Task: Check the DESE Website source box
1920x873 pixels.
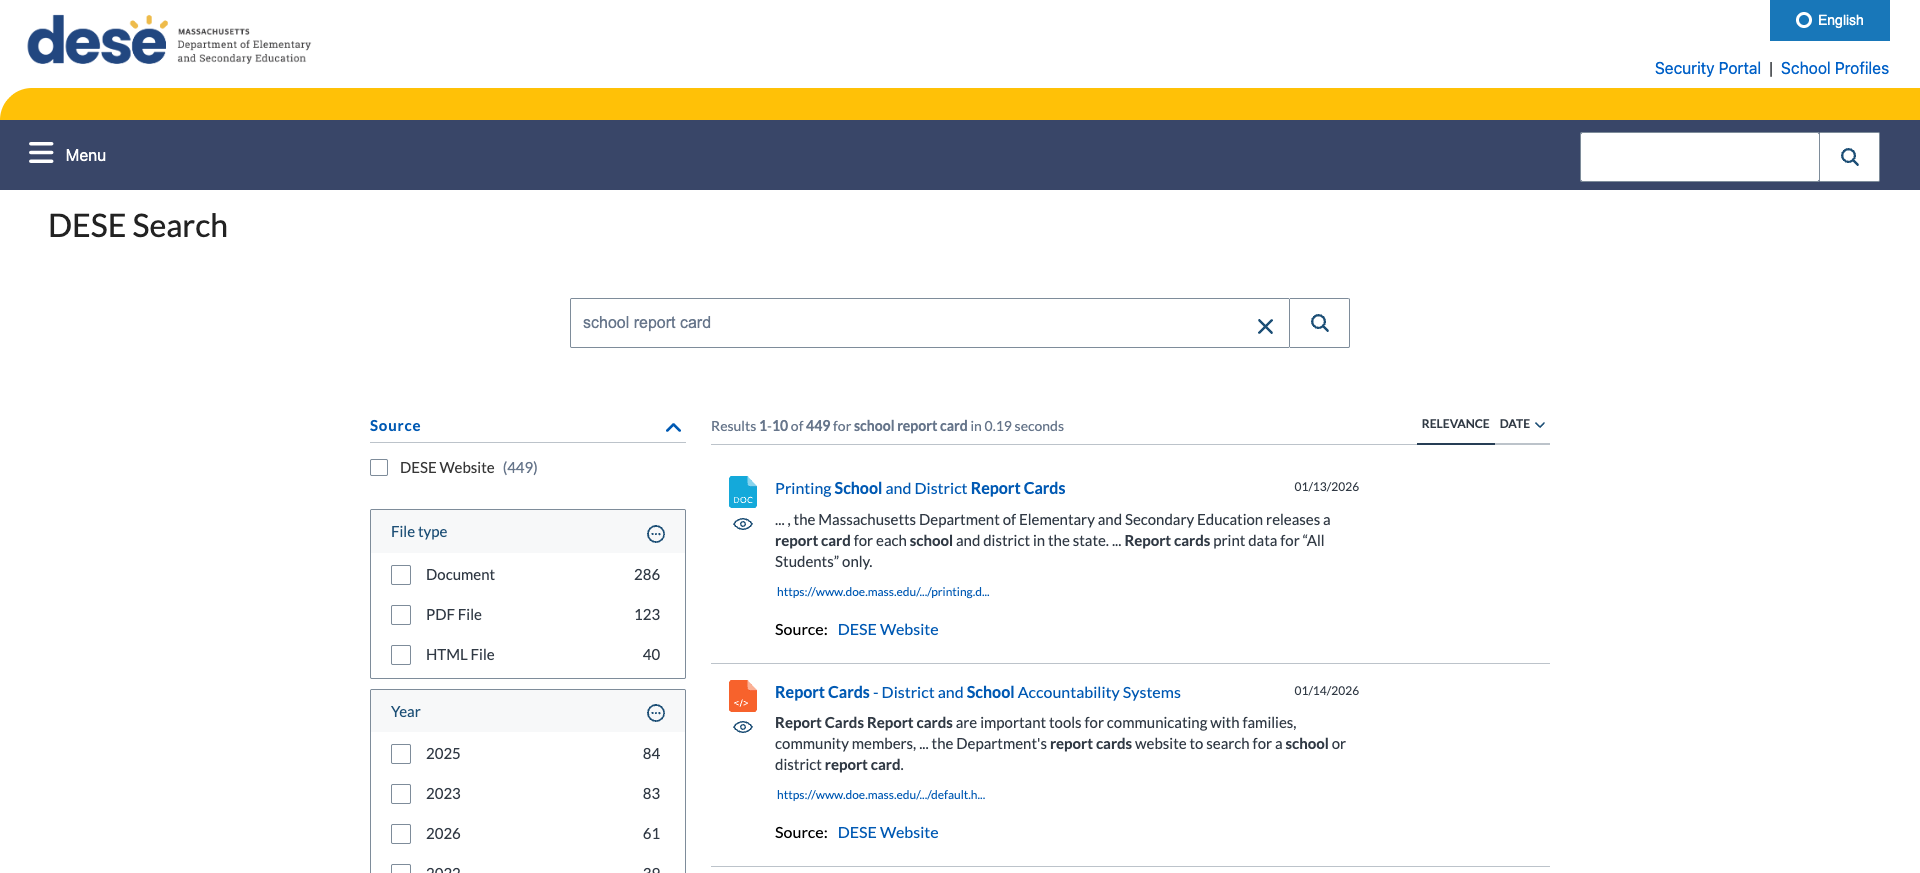Action: point(379,467)
